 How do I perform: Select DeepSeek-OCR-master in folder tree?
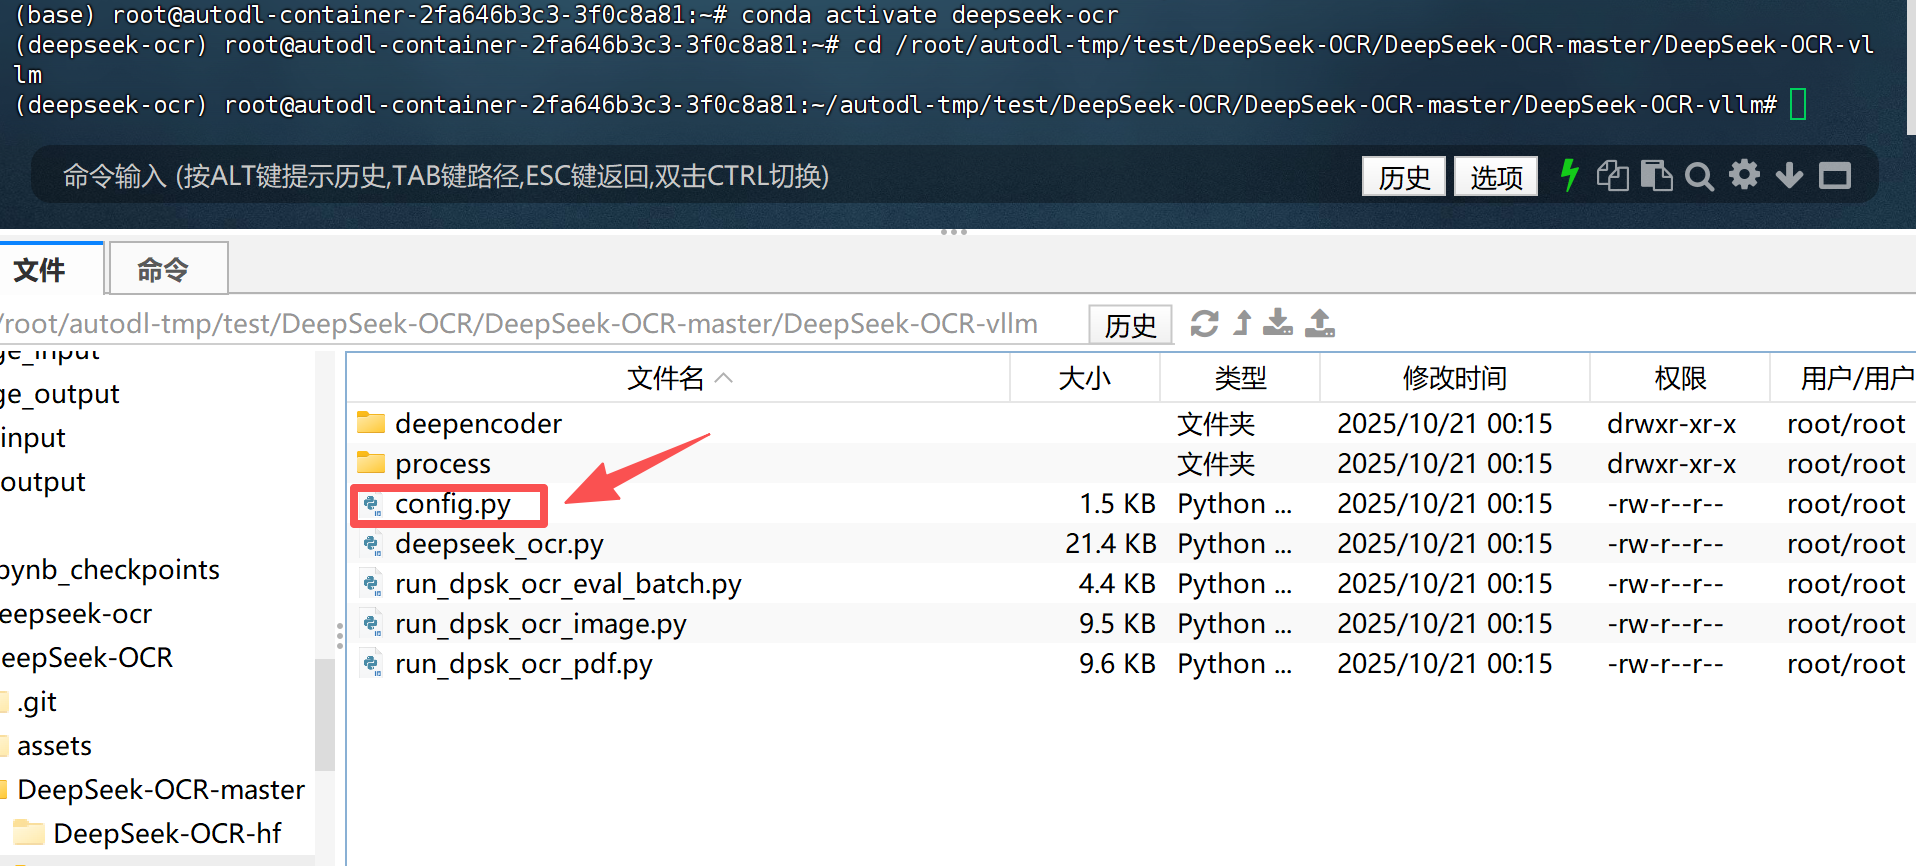click(x=160, y=790)
